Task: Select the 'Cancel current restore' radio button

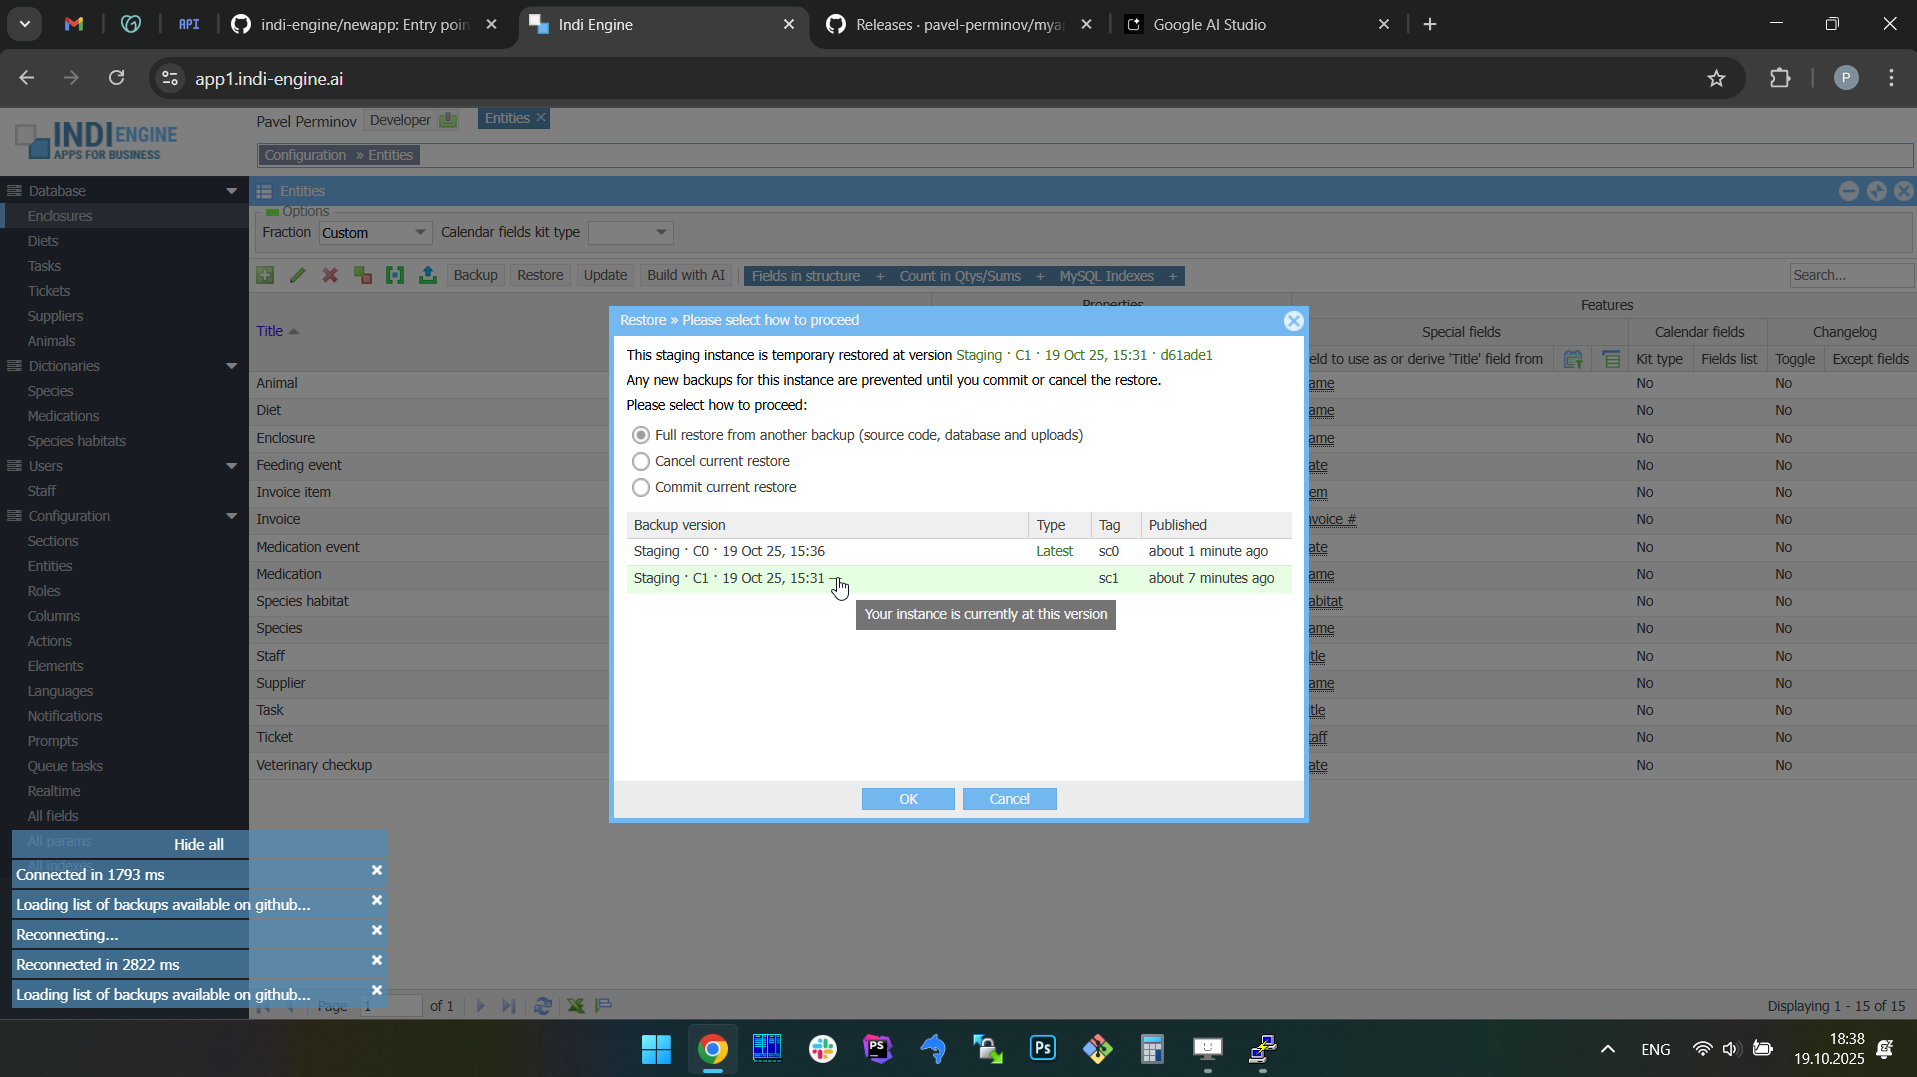Action: point(641,462)
